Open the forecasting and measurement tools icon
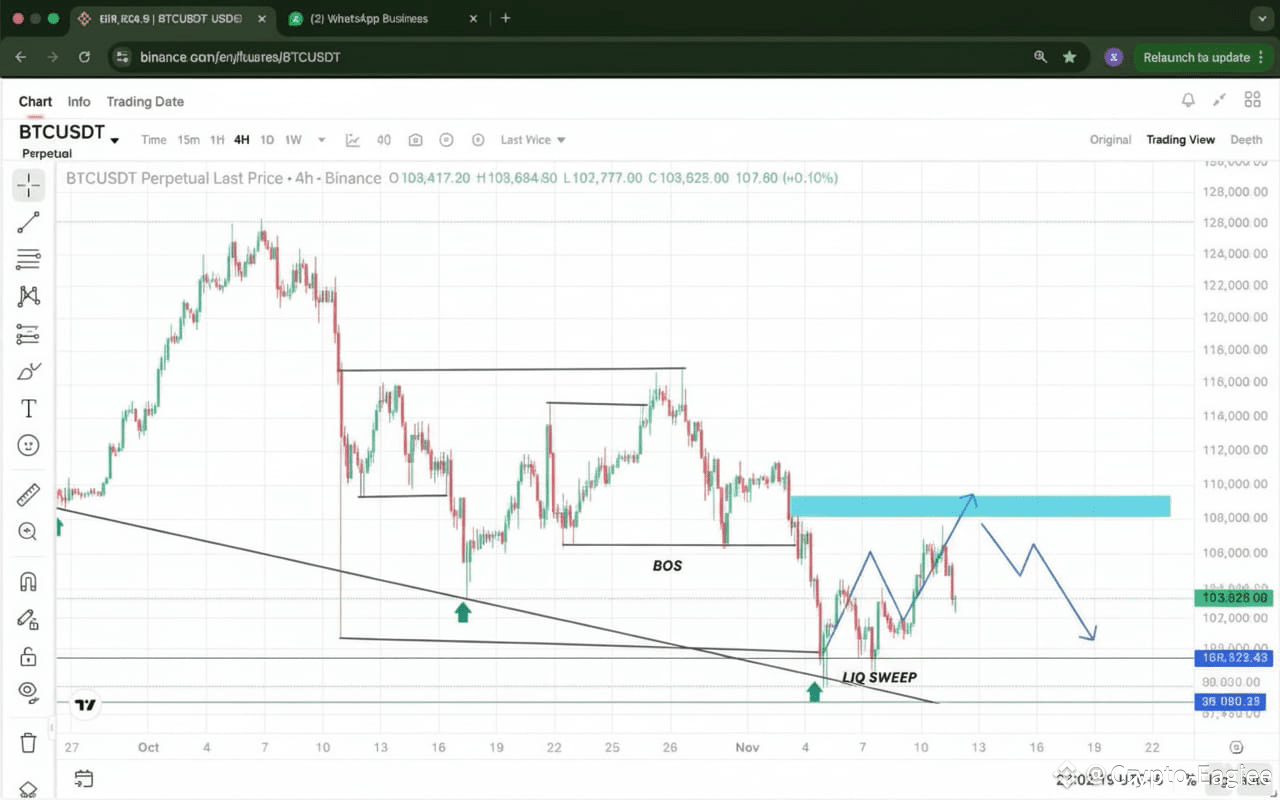 click(28, 334)
